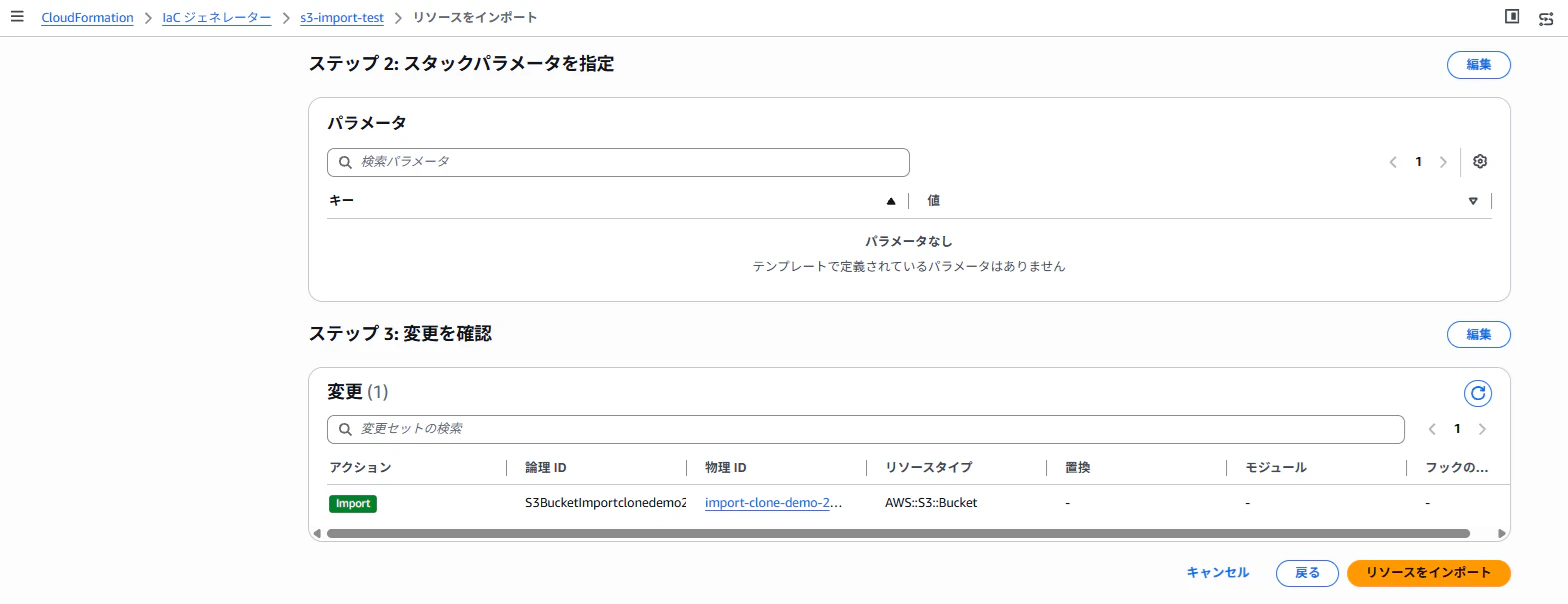Click 戻る to go back
Image resolution: width=1568 pixels, height=604 pixels.
coord(1307,573)
